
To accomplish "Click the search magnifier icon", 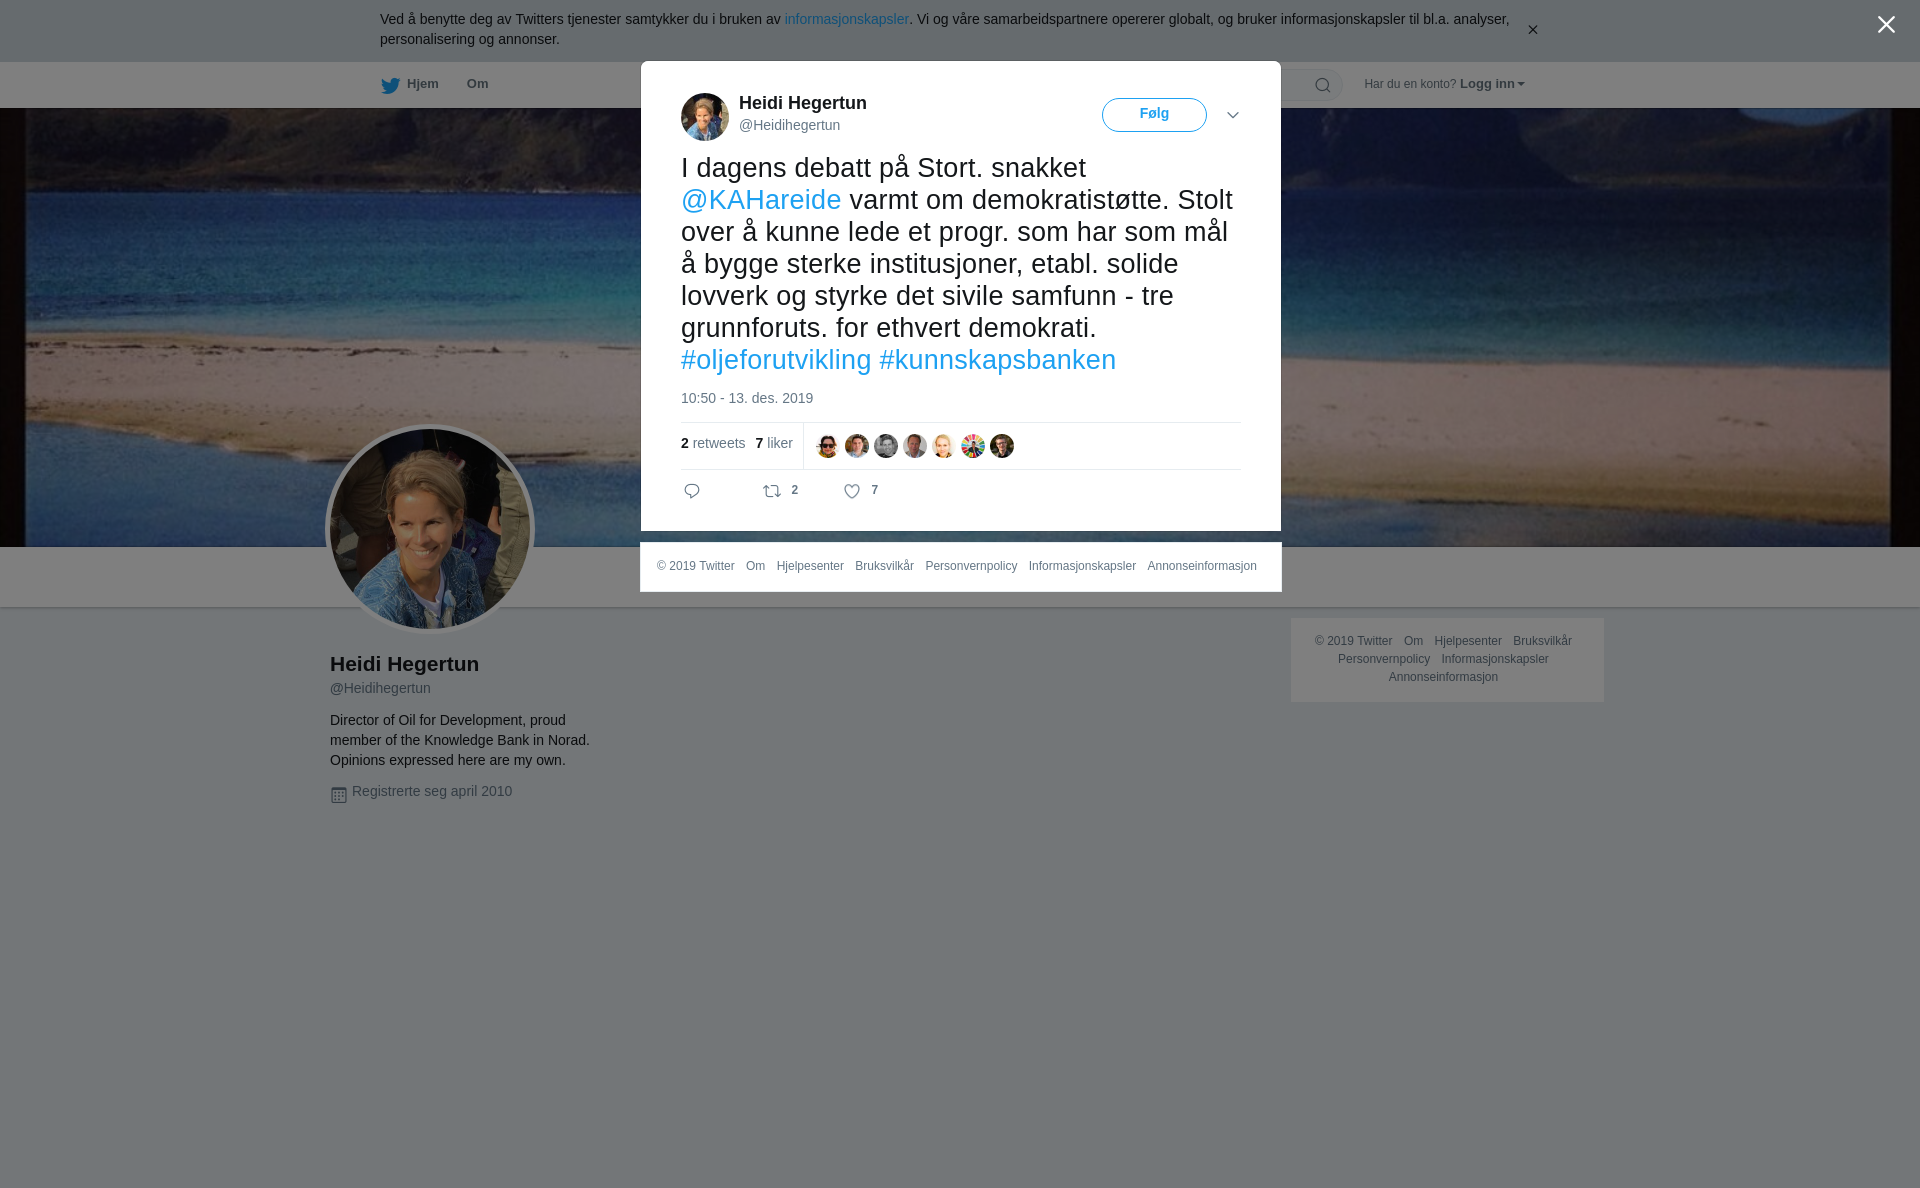I will (1323, 85).
